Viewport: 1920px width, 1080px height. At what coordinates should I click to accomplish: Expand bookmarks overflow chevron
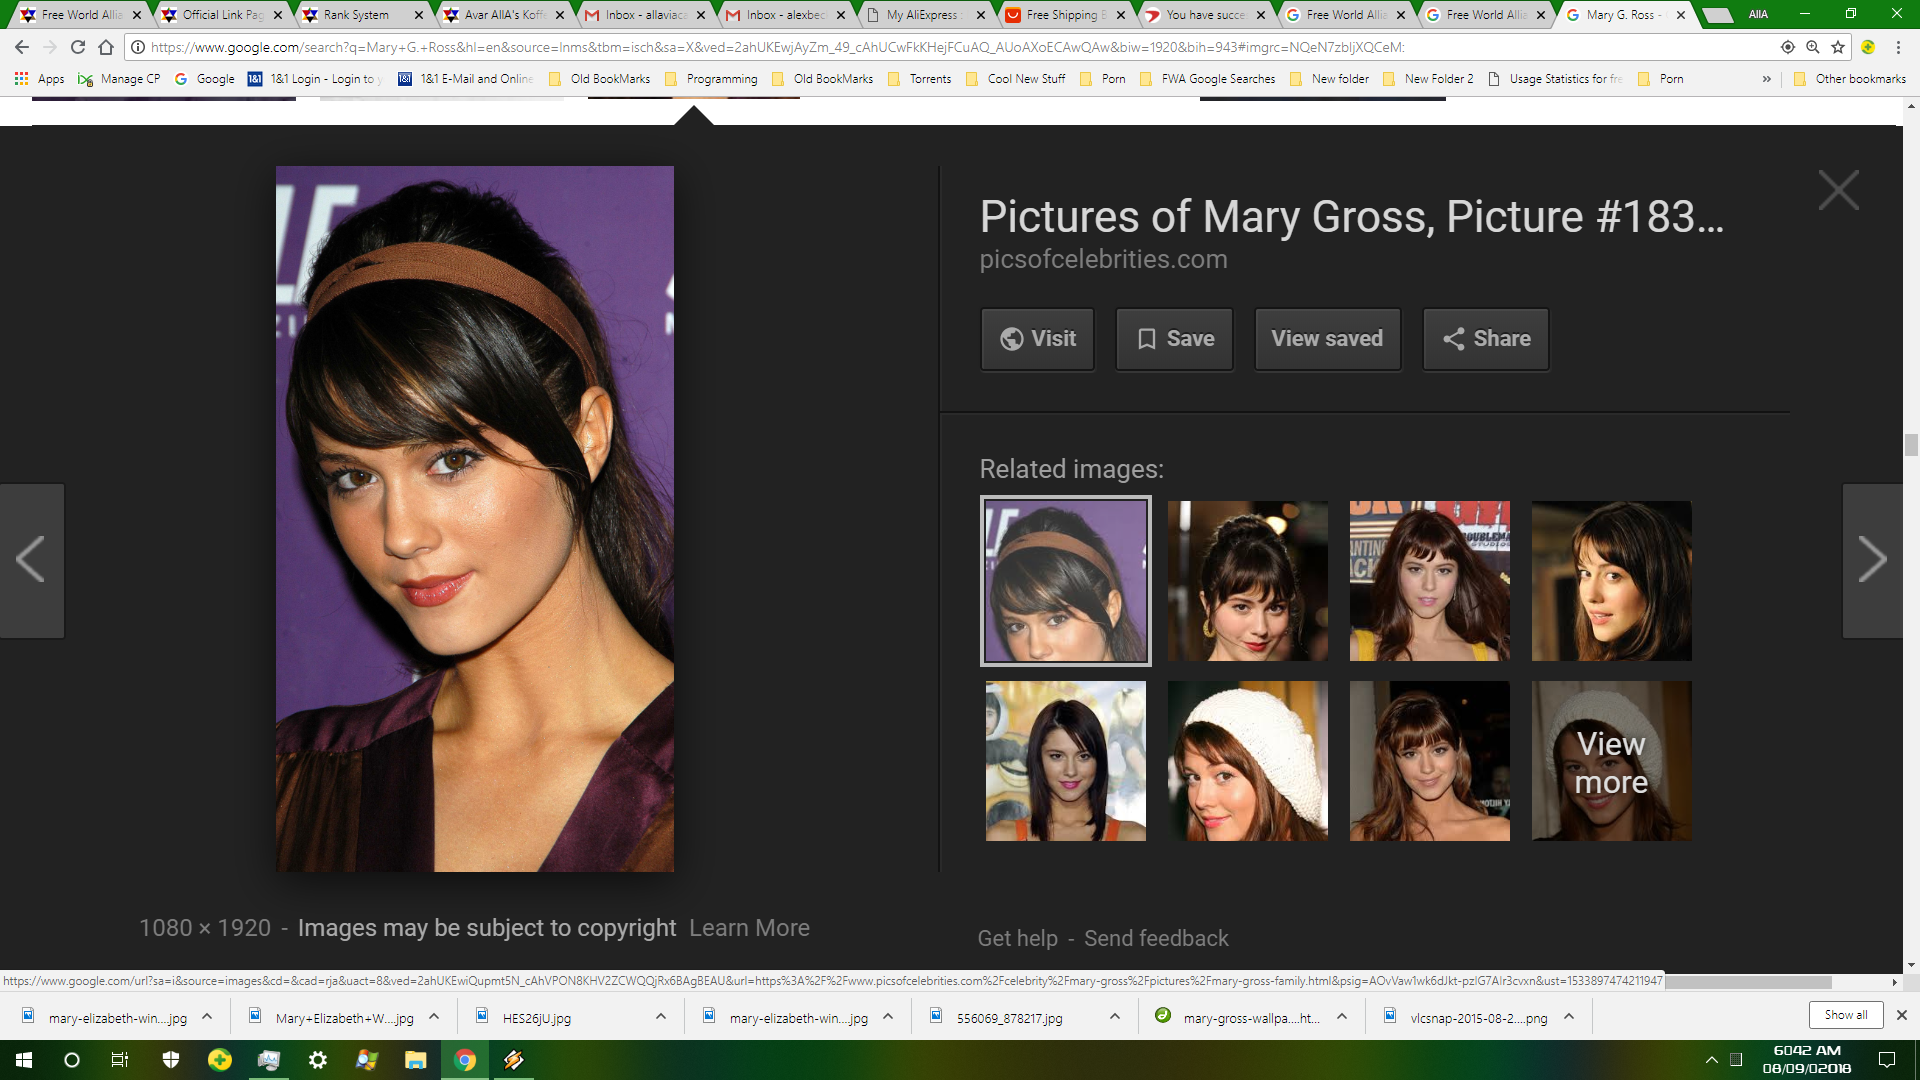pos(1766,79)
